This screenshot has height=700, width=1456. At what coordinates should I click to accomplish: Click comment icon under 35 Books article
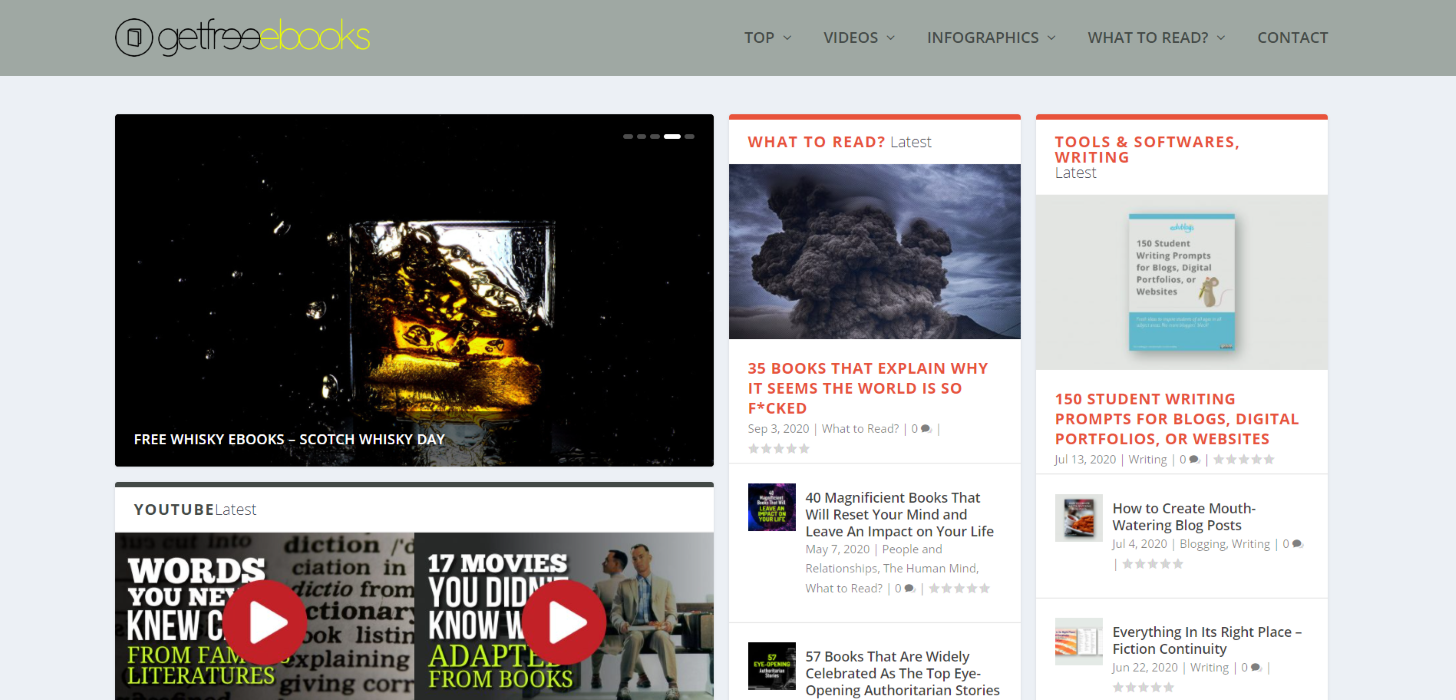926,429
